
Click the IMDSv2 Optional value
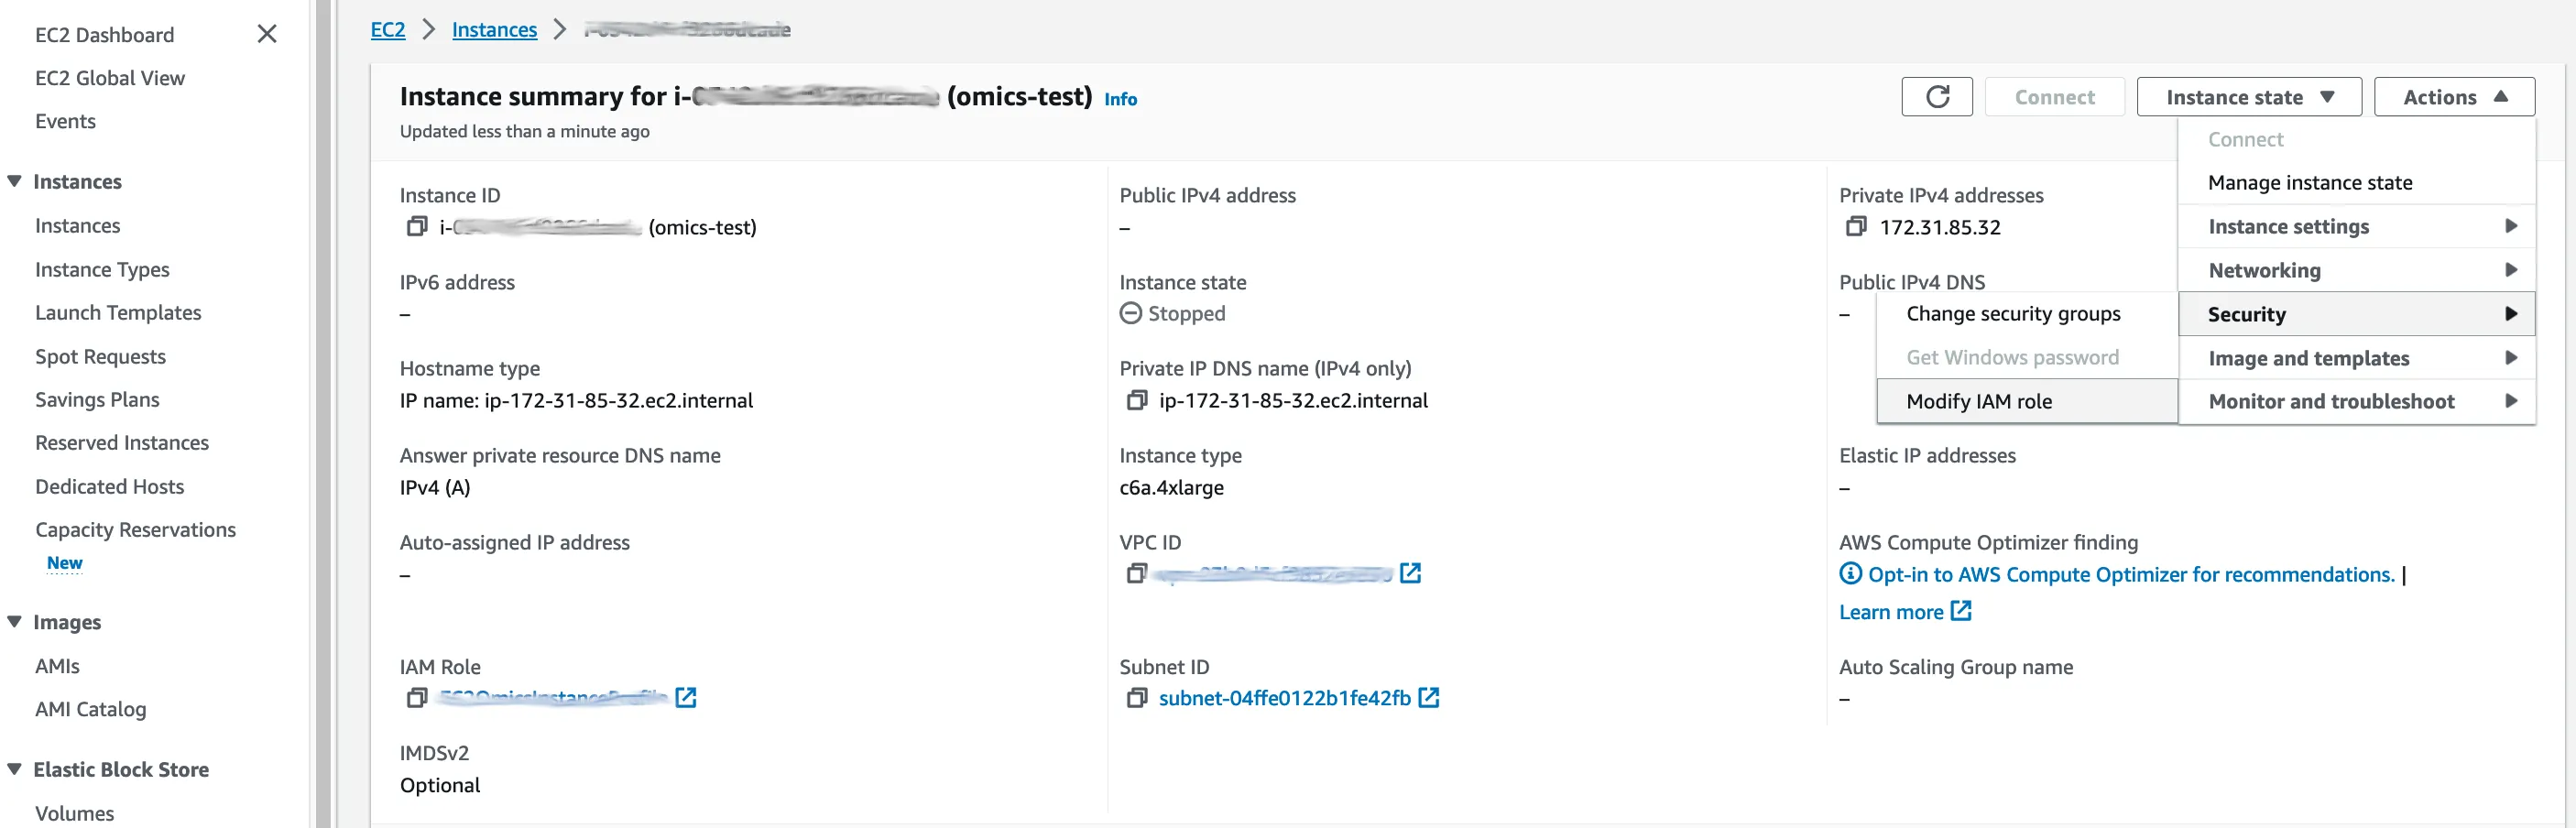(440, 785)
